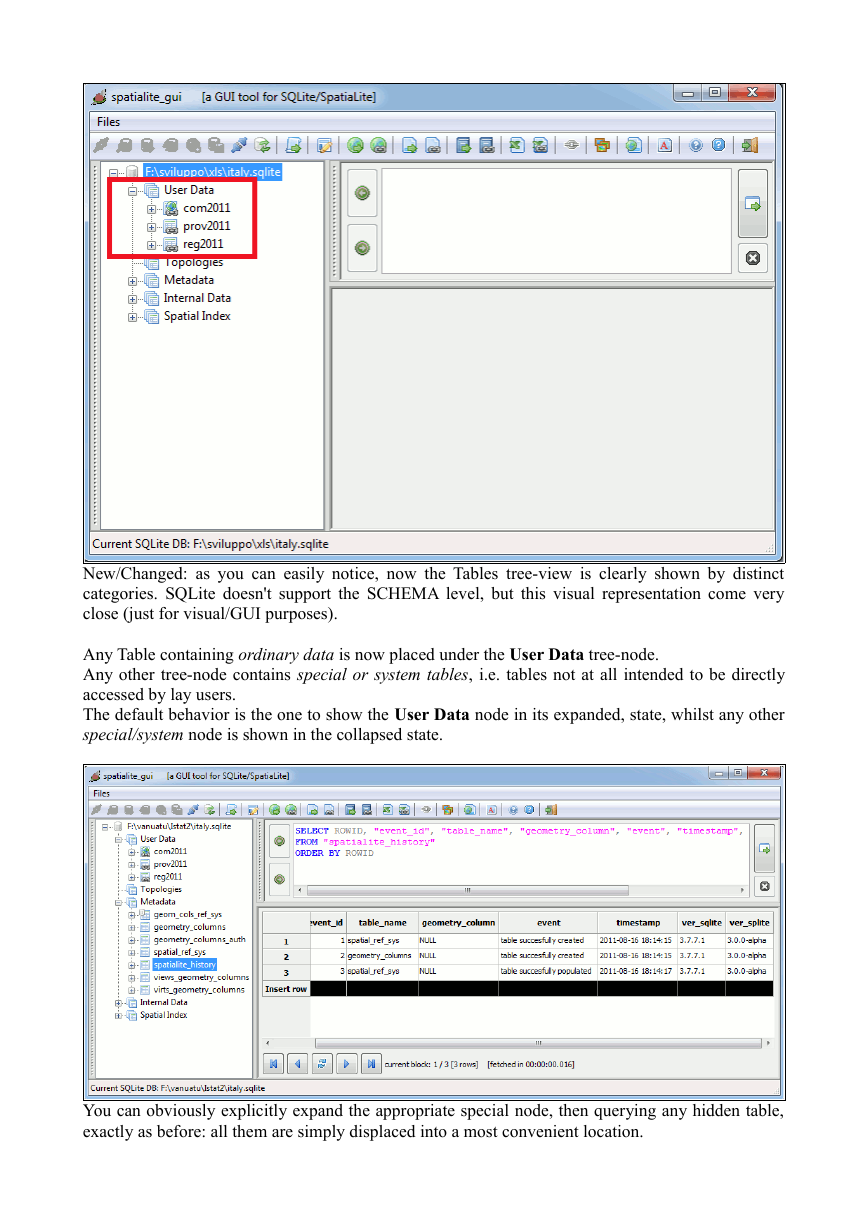The height and width of the screenshot is (1228, 868).
Task: Select the 'Insert row' row header
Action: point(286,989)
